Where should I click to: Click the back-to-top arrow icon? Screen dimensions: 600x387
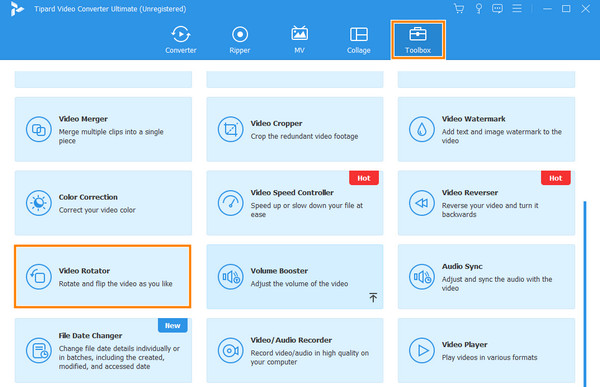pyautogui.click(x=373, y=297)
